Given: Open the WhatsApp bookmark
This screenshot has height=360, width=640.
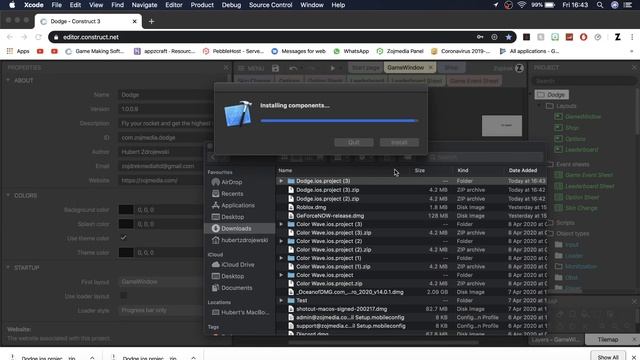Looking at the screenshot, I should (x=351, y=51).
